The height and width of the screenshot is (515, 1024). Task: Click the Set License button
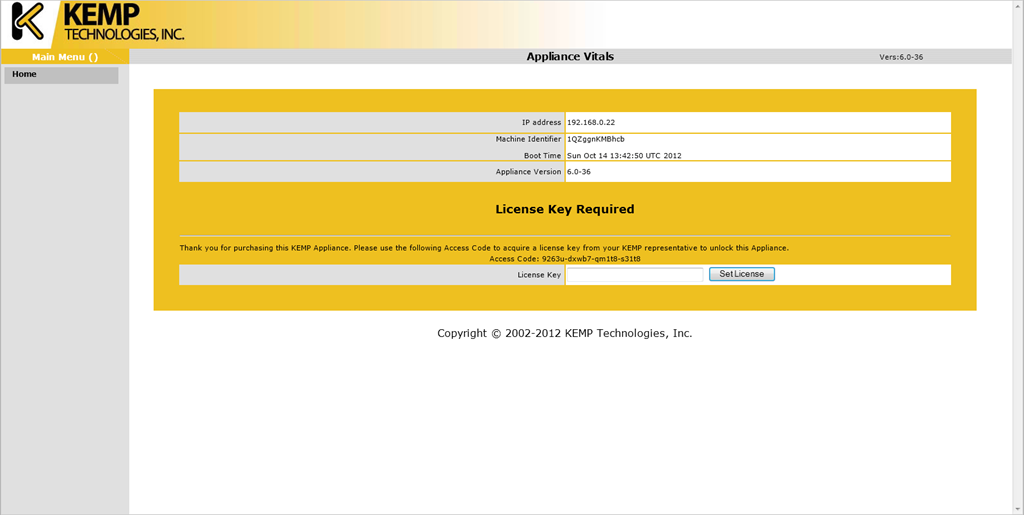(741, 274)
